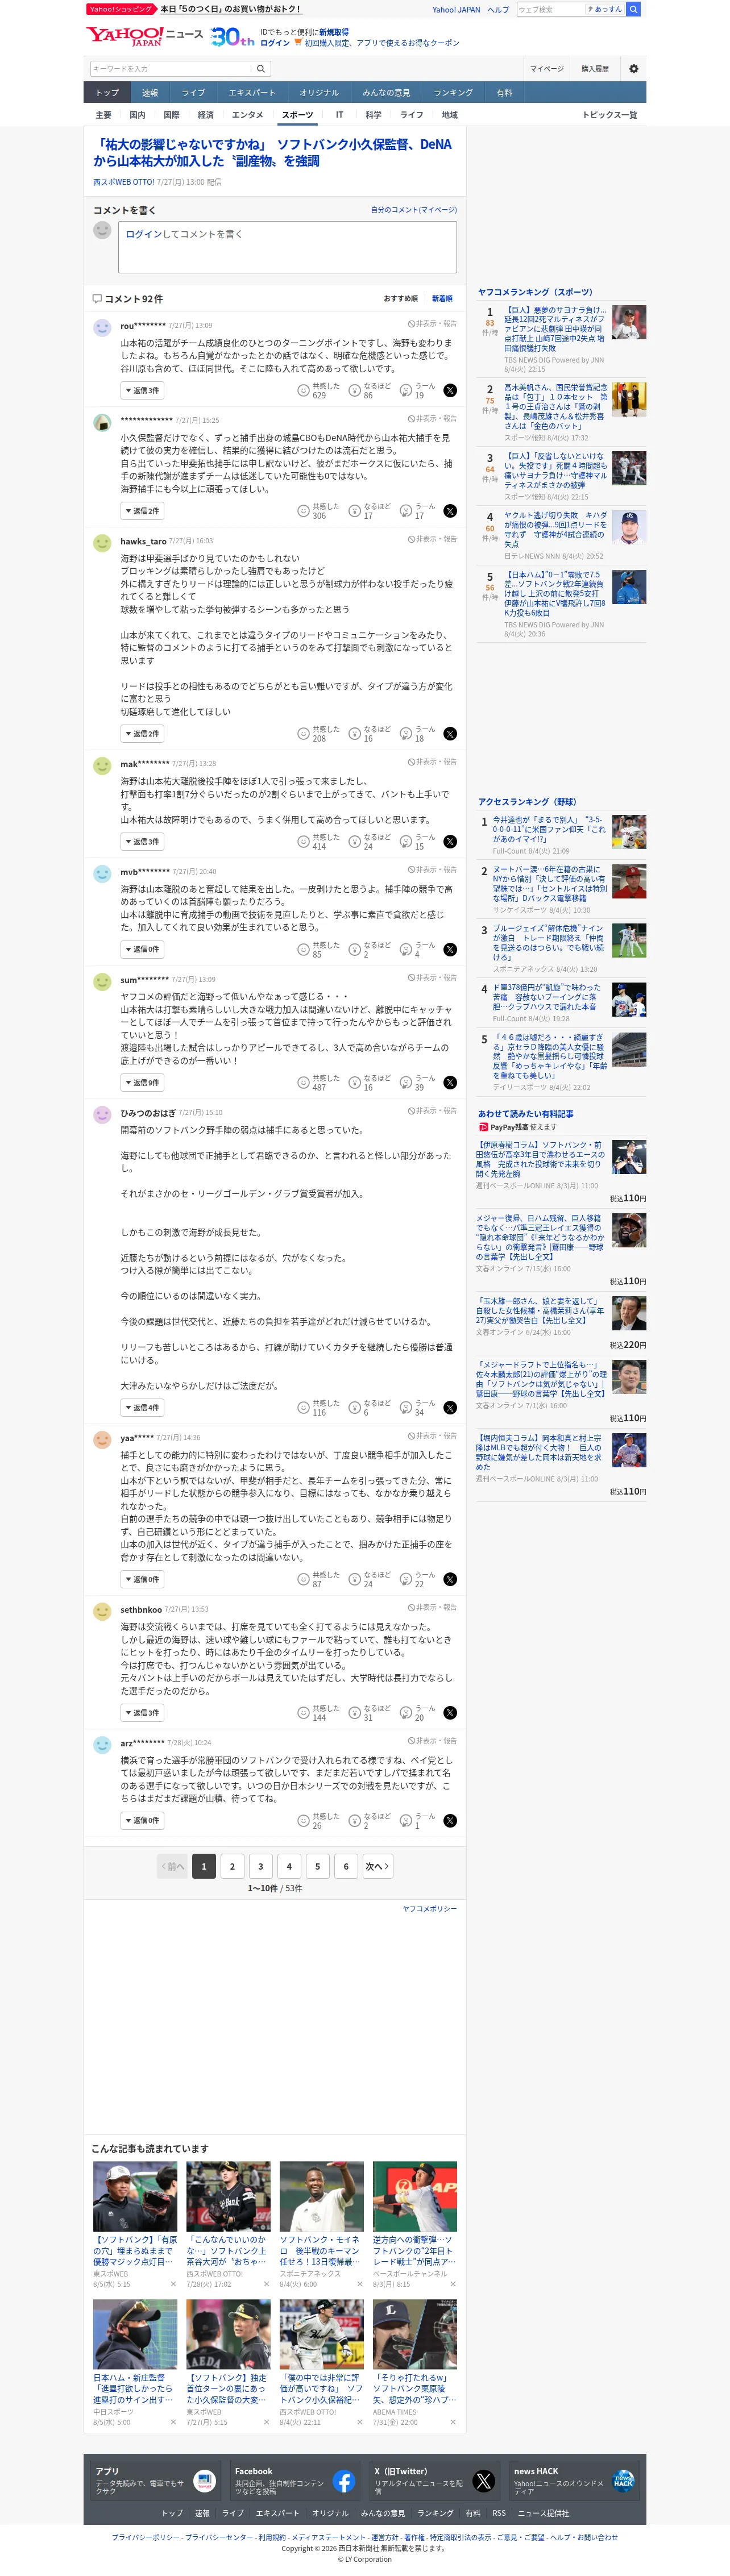Expand 返信4件 under ひみつのおはぎ comment
Image resolution: width=730 pixels, height=2576 pixels.
[x=142, y=1408]
